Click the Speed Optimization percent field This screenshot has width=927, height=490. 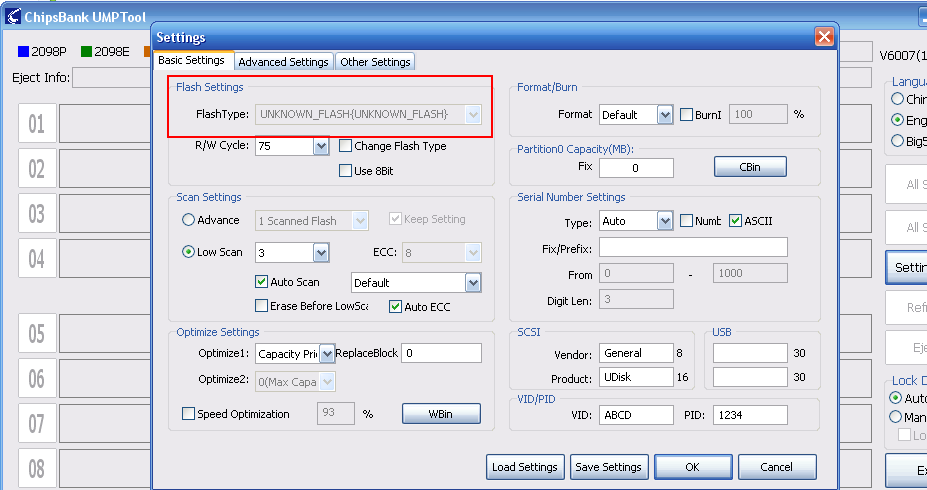coord(336,413)
